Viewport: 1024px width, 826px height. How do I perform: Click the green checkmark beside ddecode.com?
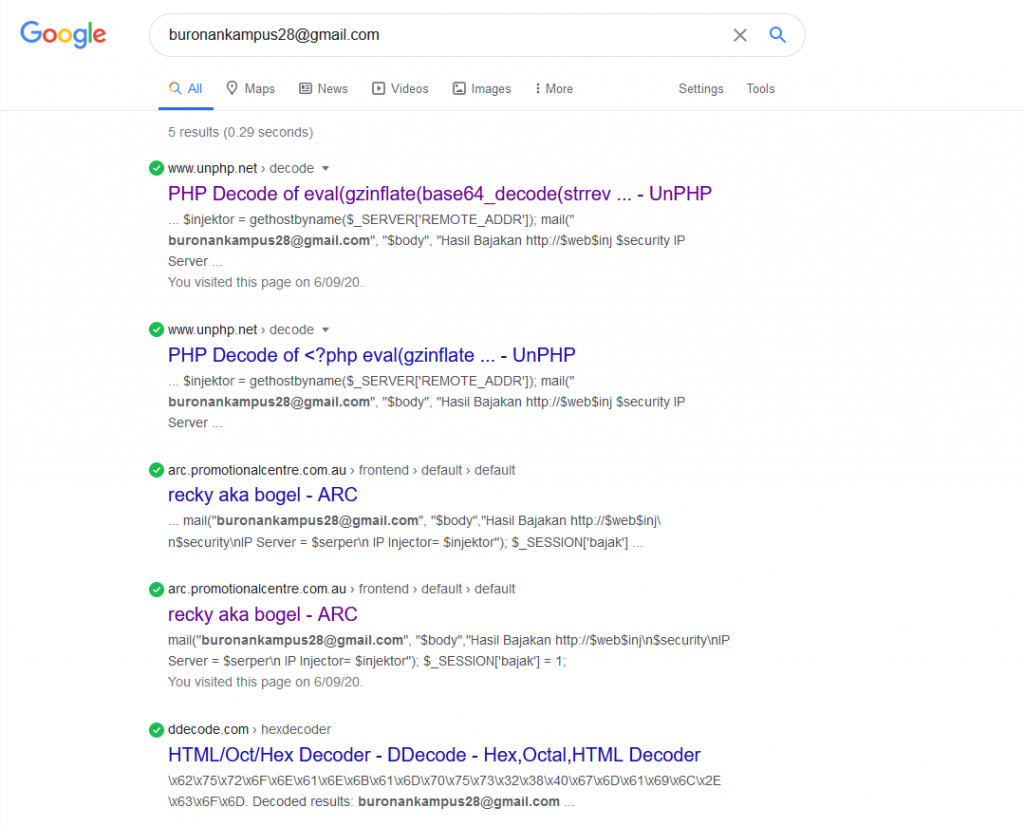[x=156, y=729]
